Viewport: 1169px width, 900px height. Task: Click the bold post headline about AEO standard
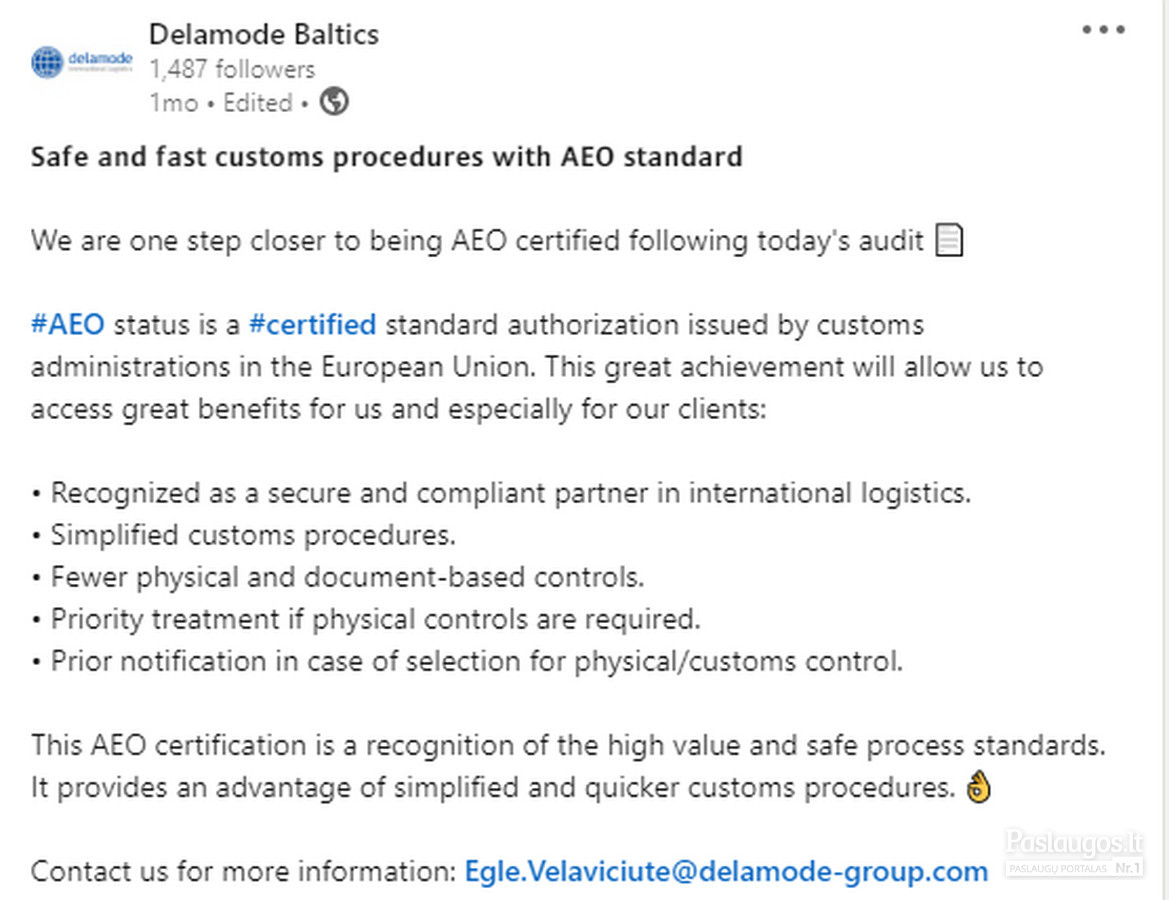[387, 157]
